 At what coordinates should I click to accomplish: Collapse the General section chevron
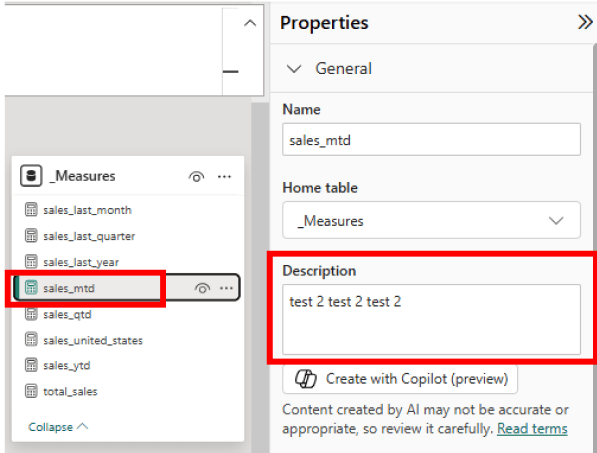tap(294, 69)
